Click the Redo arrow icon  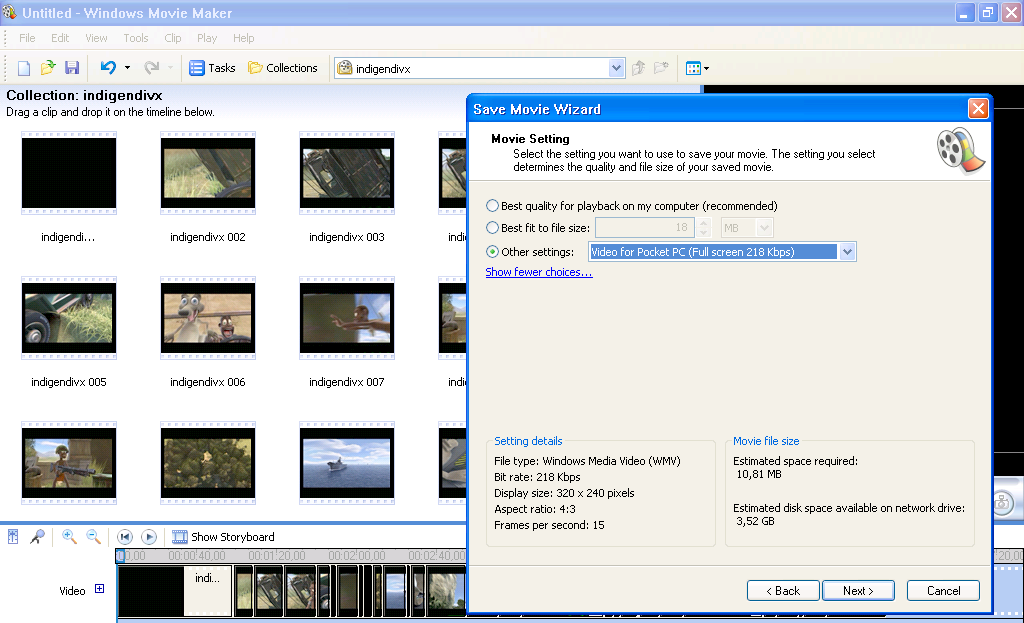(152, 67)
